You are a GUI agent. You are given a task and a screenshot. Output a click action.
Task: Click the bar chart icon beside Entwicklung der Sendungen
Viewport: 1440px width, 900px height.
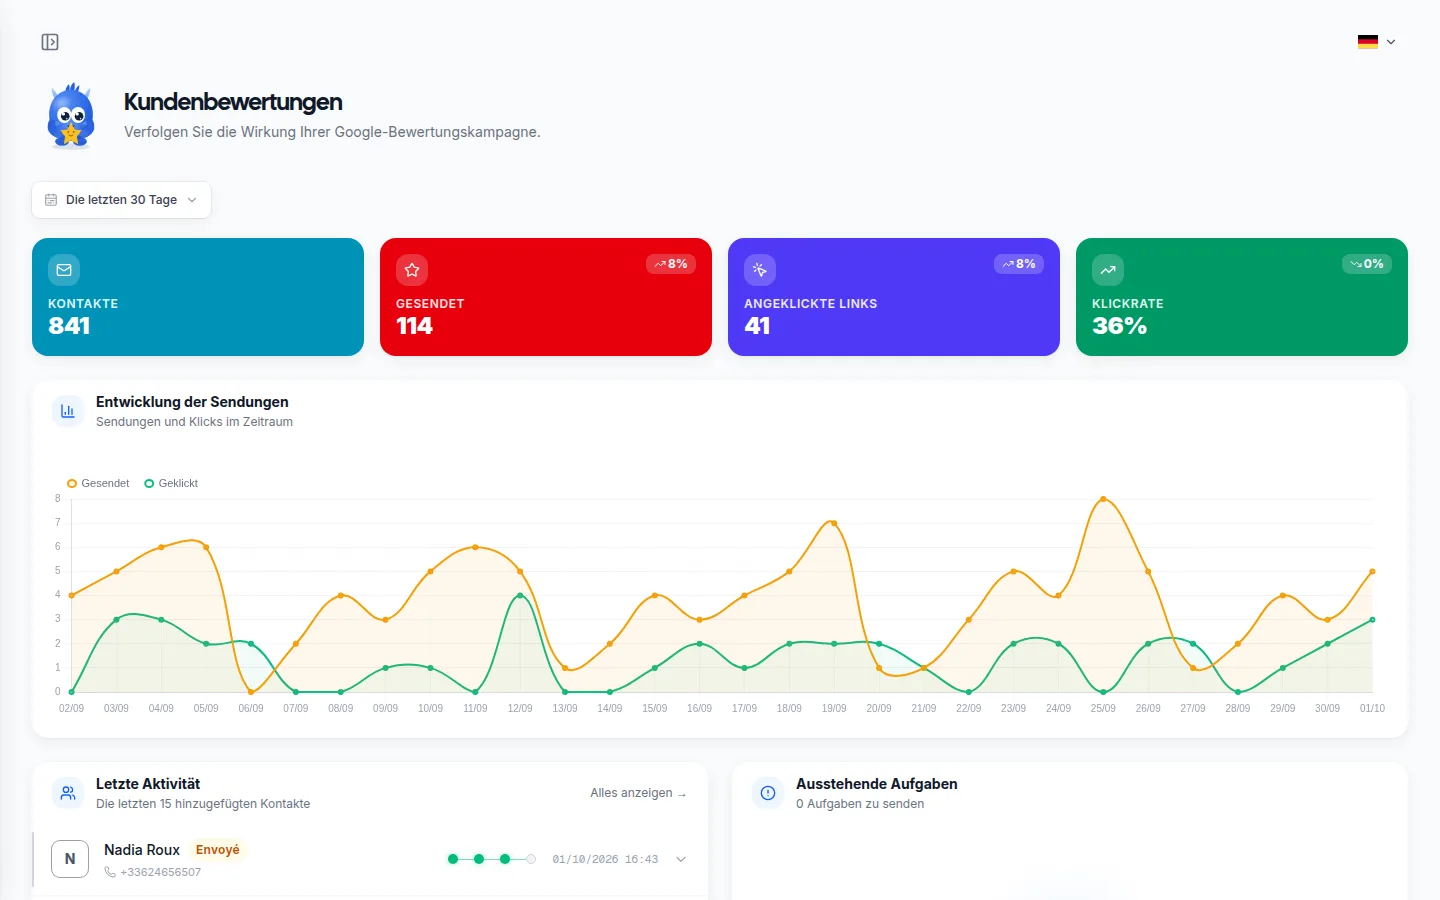68,411
